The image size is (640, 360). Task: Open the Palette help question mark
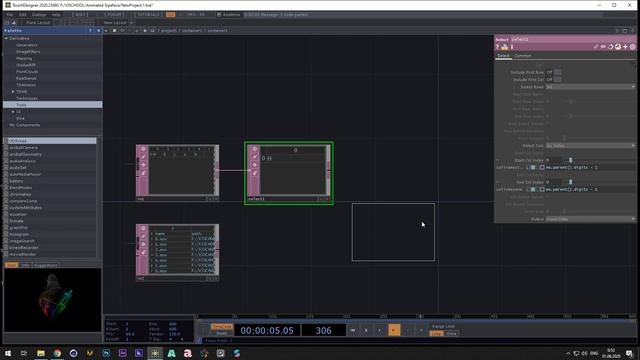(x=90, y=31)
